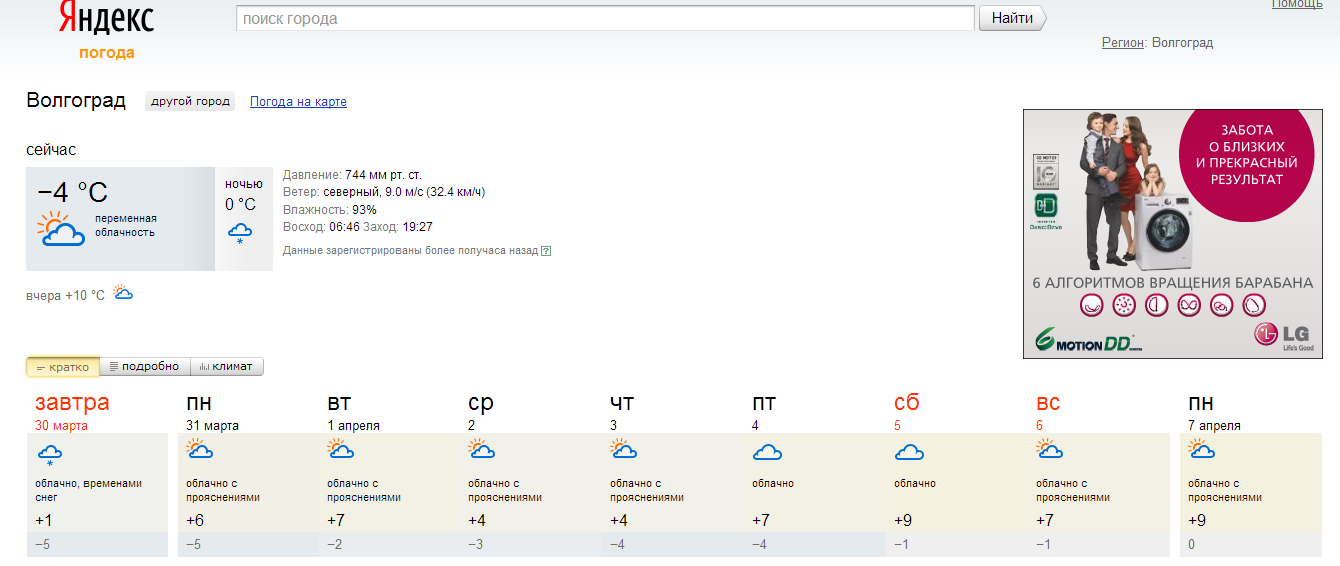The width and height of the screenshot is (1340, 566).
Task: Click the weather icon for 31 марта
Action: pos(200,450)
